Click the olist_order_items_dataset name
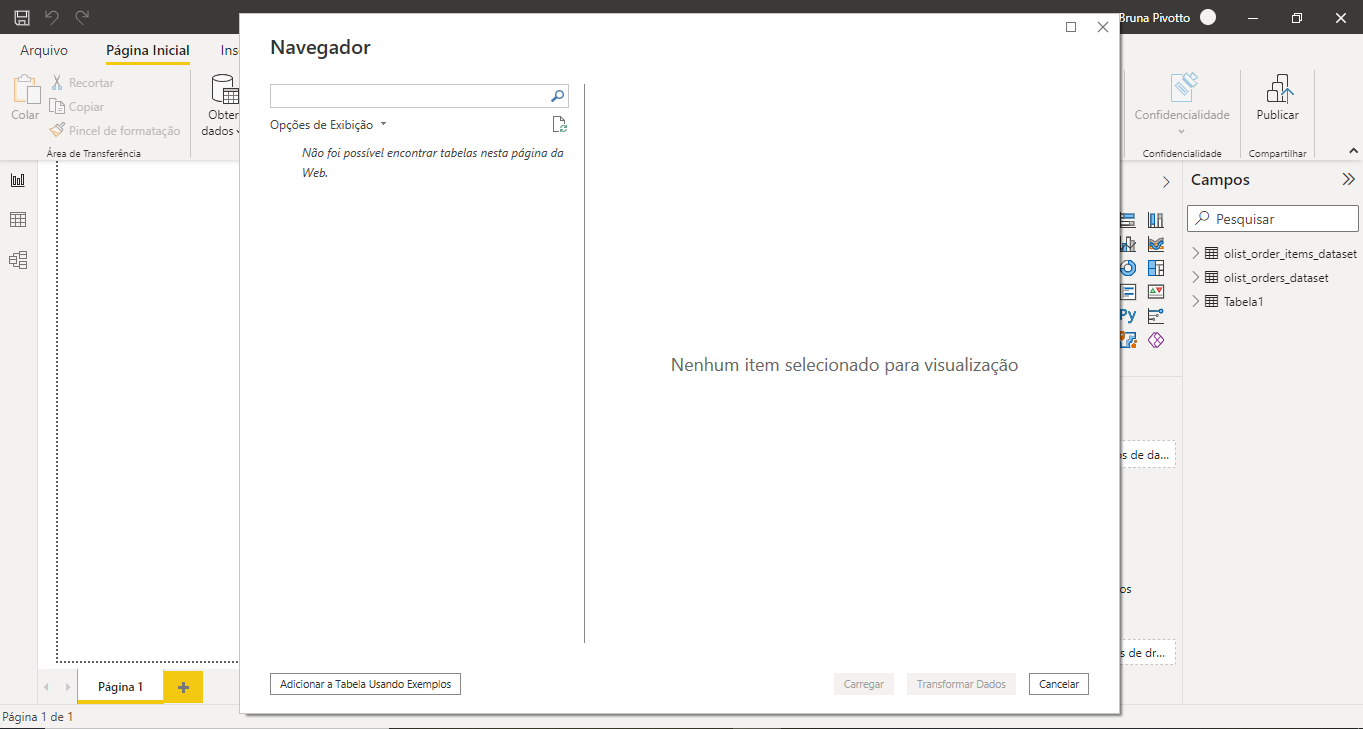Image resolution: width=1363 pixels, height=729 pixels. point(1291,254)
